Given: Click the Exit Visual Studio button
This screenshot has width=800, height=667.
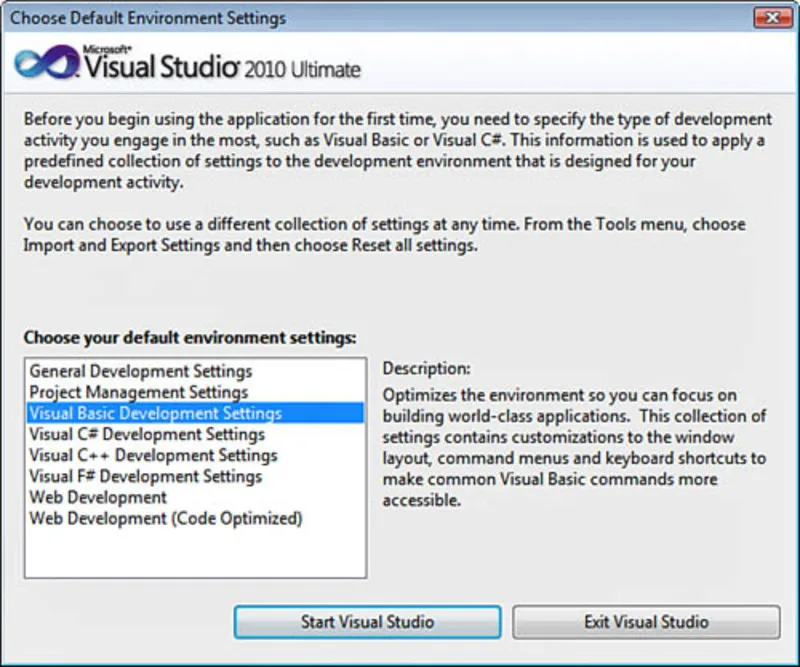Looking at the screenshot, I should (x=646, y=622).
